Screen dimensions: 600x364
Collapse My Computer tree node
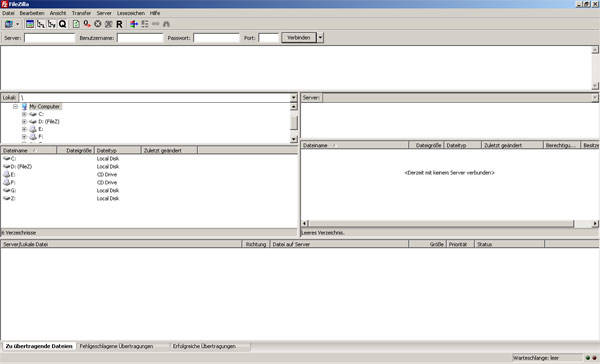[x=15, y=106]
